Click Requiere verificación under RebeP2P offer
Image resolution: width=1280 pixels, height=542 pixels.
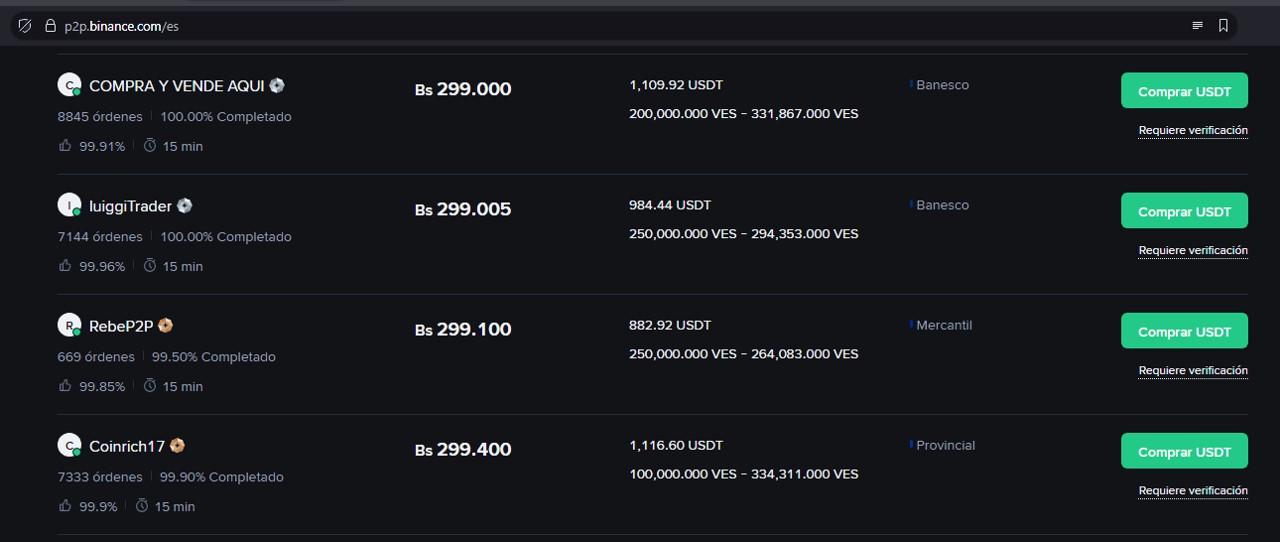point(1193,371)
